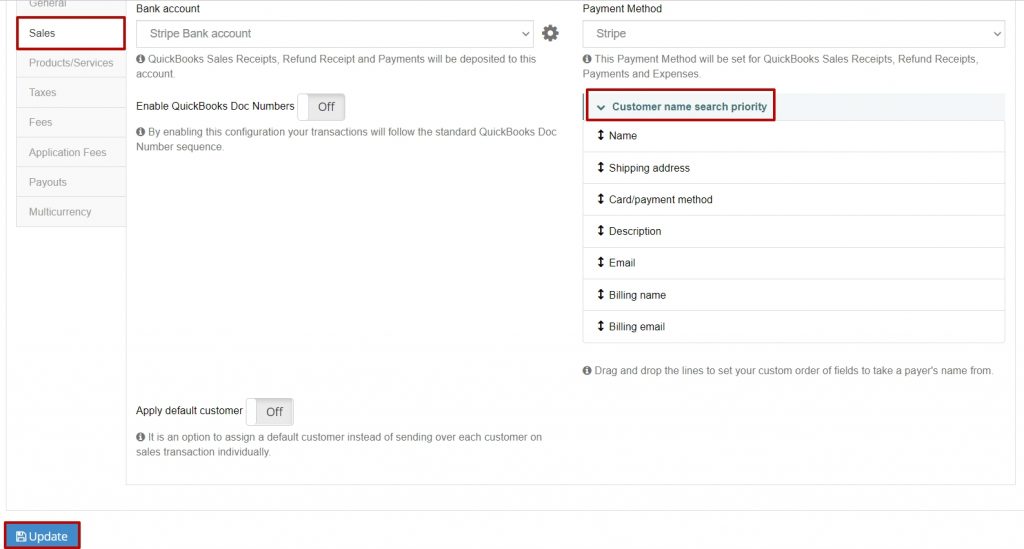Switch to the Products/Services tab

coord(71,63)
